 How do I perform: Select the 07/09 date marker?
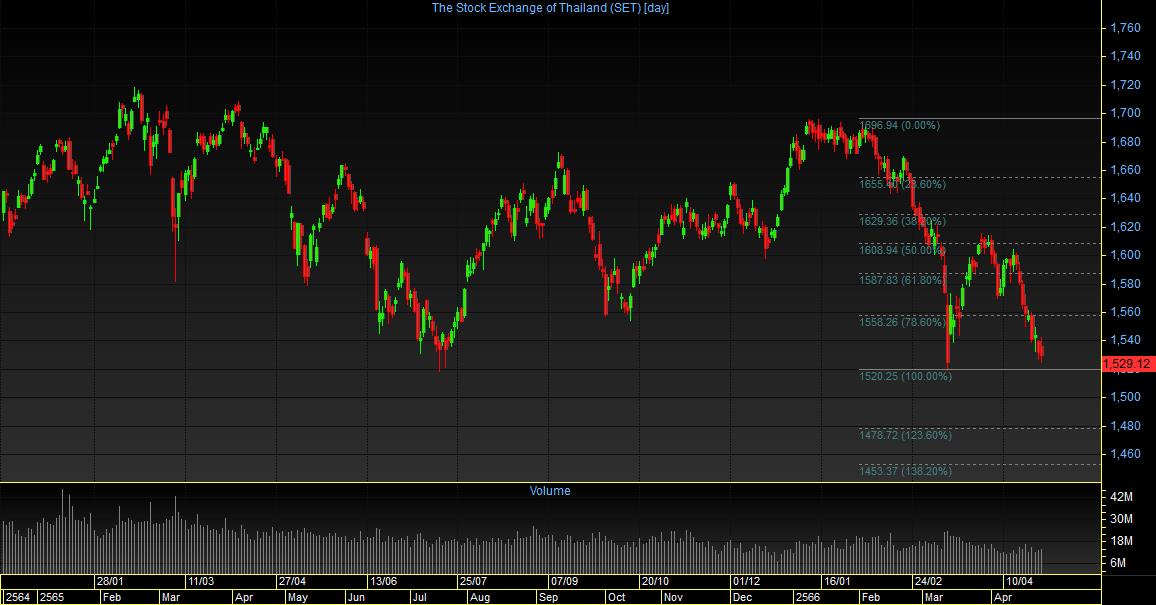564,581
